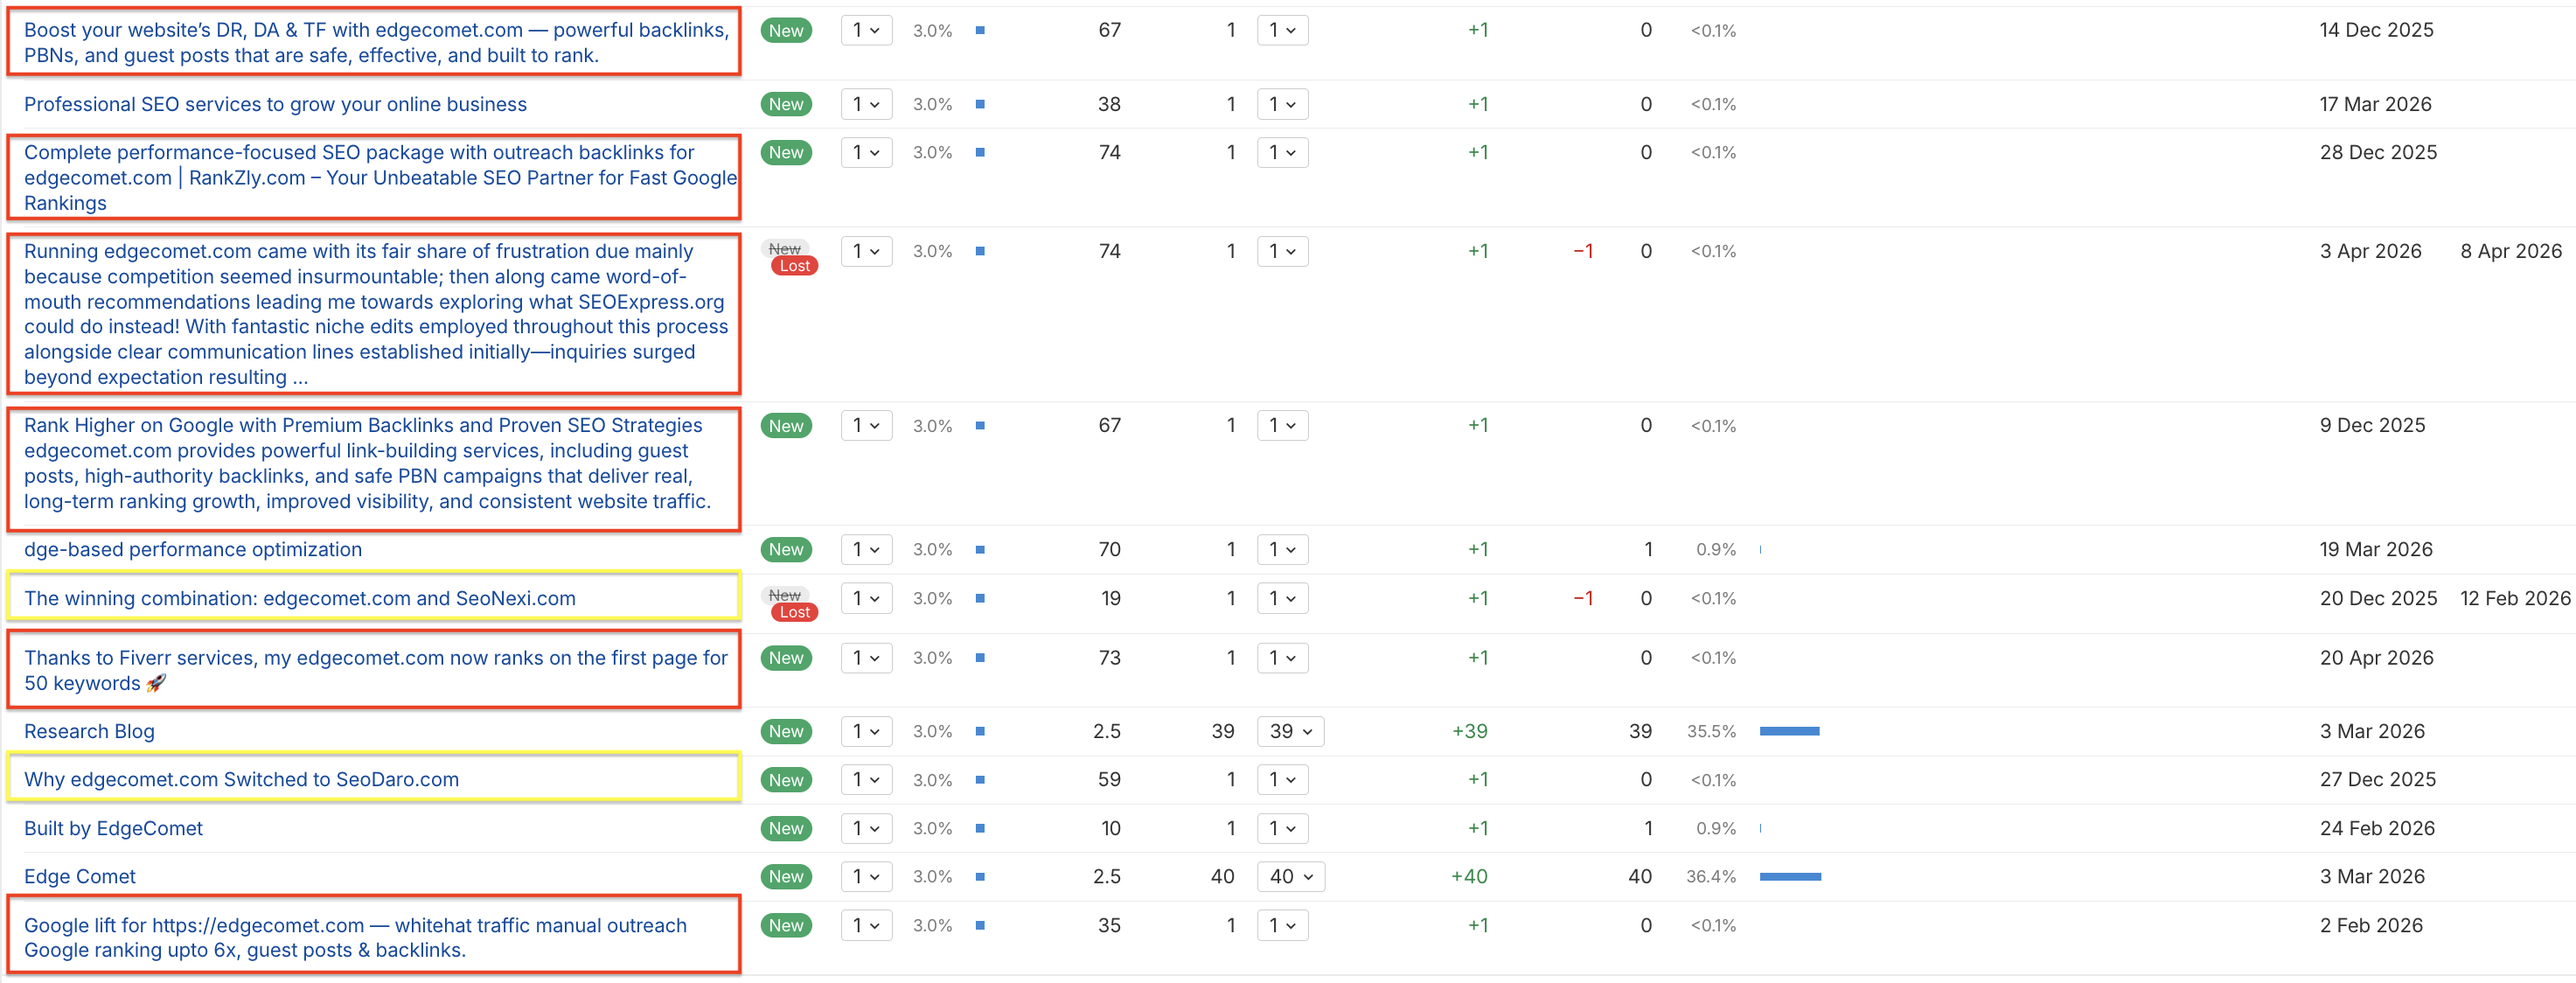The width and height of the screenshot is (2576, 983).
Task: Click the +39 value in Research Blog row
Action: [1469, 731]
